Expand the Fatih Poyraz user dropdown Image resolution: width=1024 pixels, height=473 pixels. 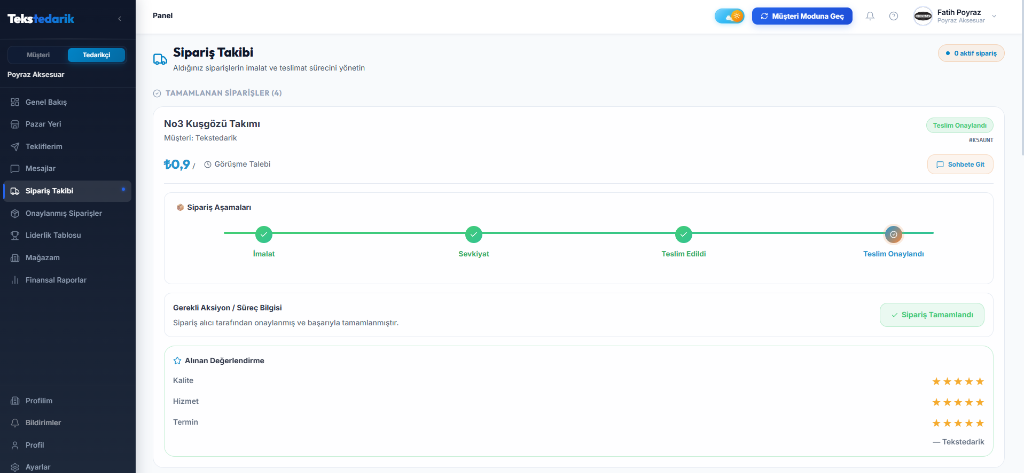(x=994, y=16)
